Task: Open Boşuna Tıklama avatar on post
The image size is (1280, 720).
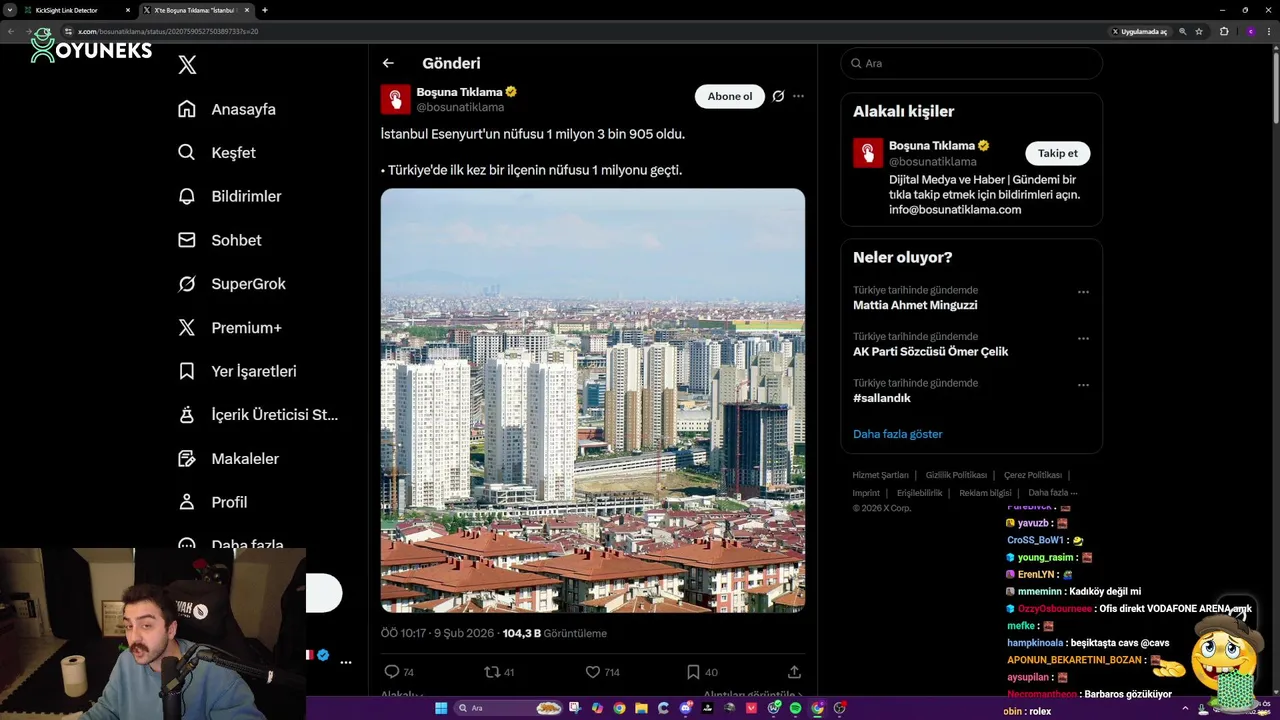Action: [x=396, y=99]
